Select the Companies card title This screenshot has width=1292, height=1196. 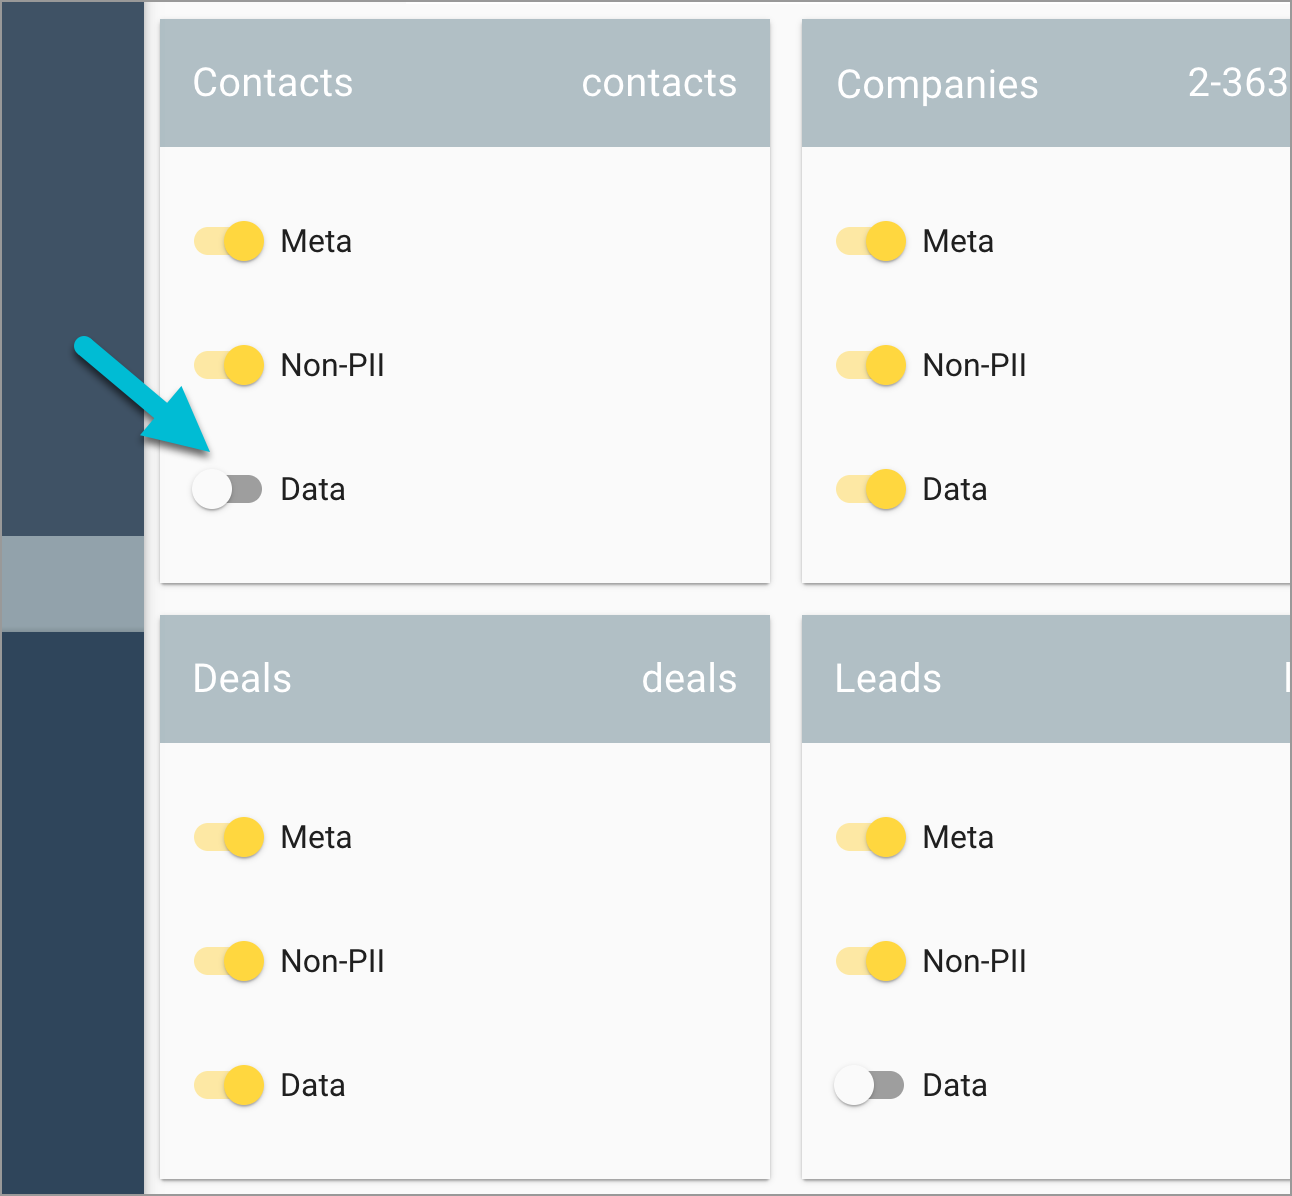coord(938,85)
